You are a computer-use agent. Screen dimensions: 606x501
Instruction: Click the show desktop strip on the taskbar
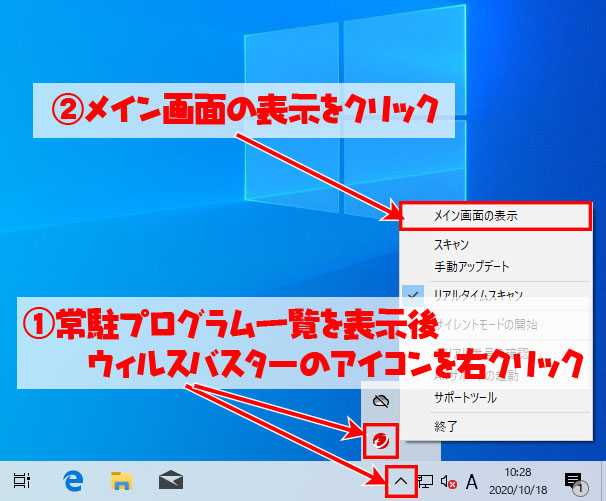pyautogui.click(x=603, y=481)
